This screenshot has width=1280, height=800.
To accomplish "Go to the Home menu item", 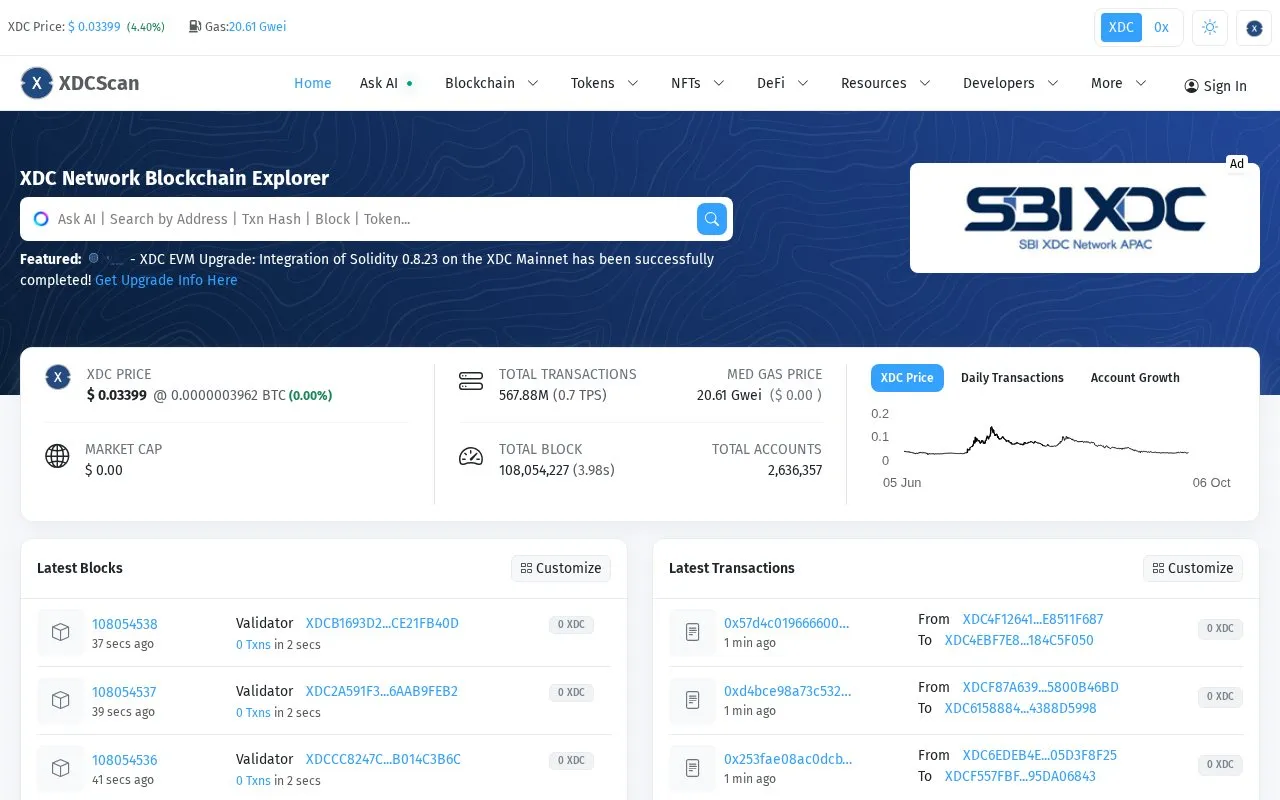I will [x=313, y=83].
